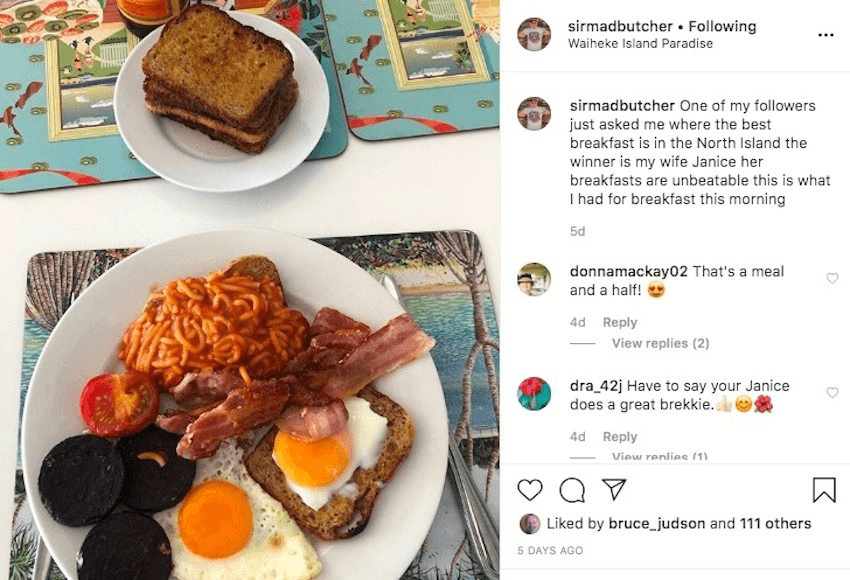Open dra_42j's profile avatar
The height and width of the screenshot is (580, 850).
point(534,394)
